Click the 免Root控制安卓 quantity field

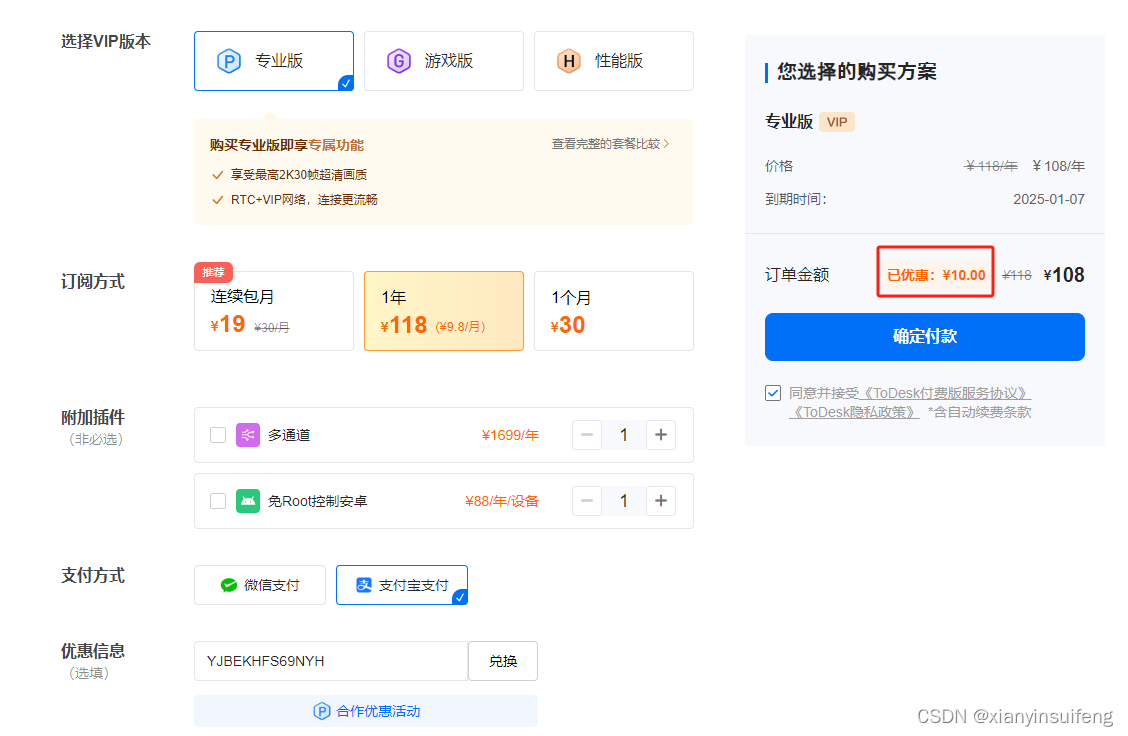point(624,501)
